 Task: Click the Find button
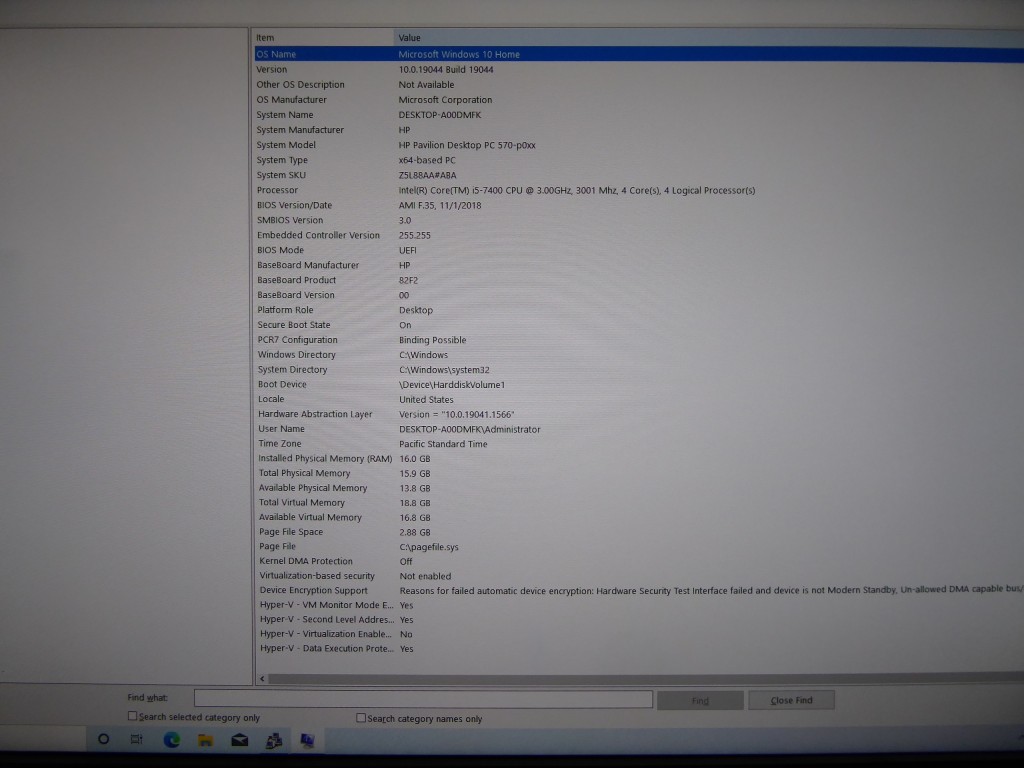700,701
